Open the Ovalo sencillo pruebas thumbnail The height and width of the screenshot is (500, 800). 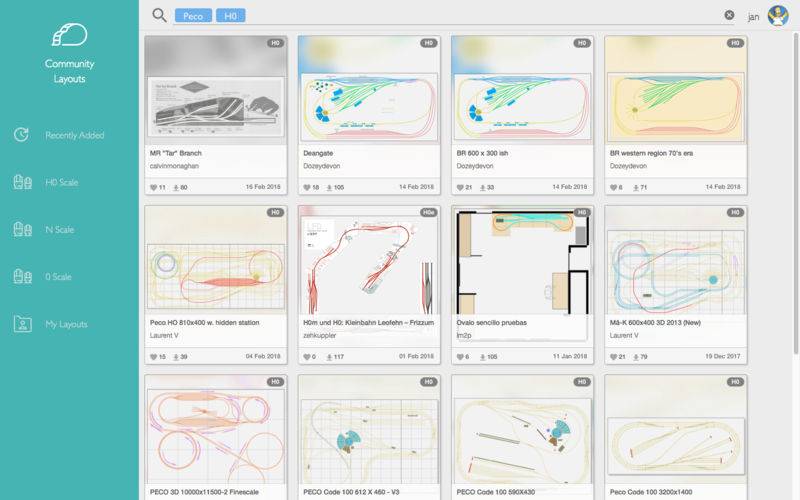522,260
